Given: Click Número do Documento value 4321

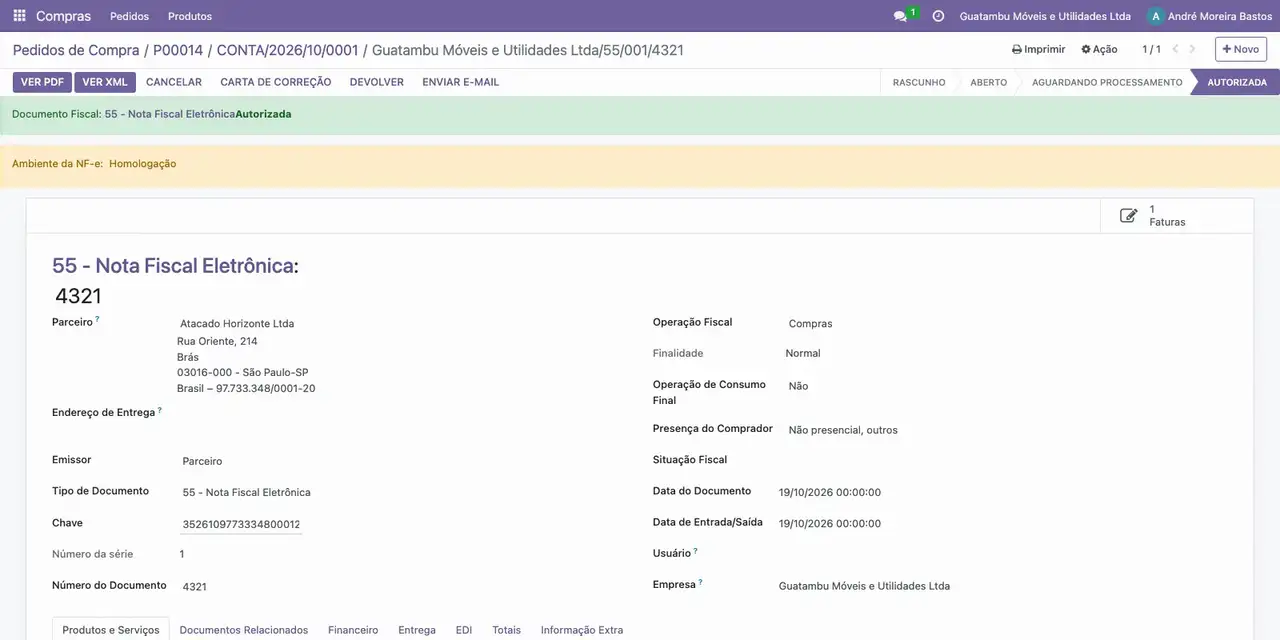Looking at the screenshot, I should pos(195,586).
